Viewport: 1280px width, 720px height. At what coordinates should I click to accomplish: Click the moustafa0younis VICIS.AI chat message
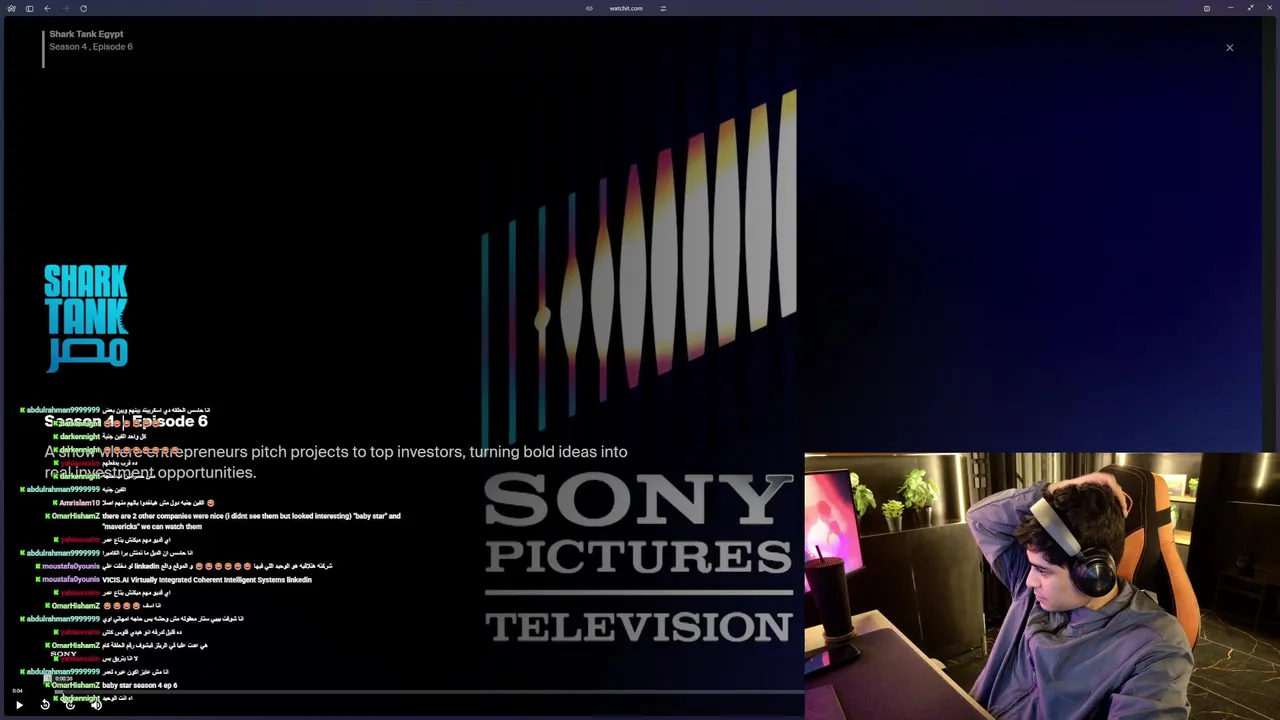(175, 580)
